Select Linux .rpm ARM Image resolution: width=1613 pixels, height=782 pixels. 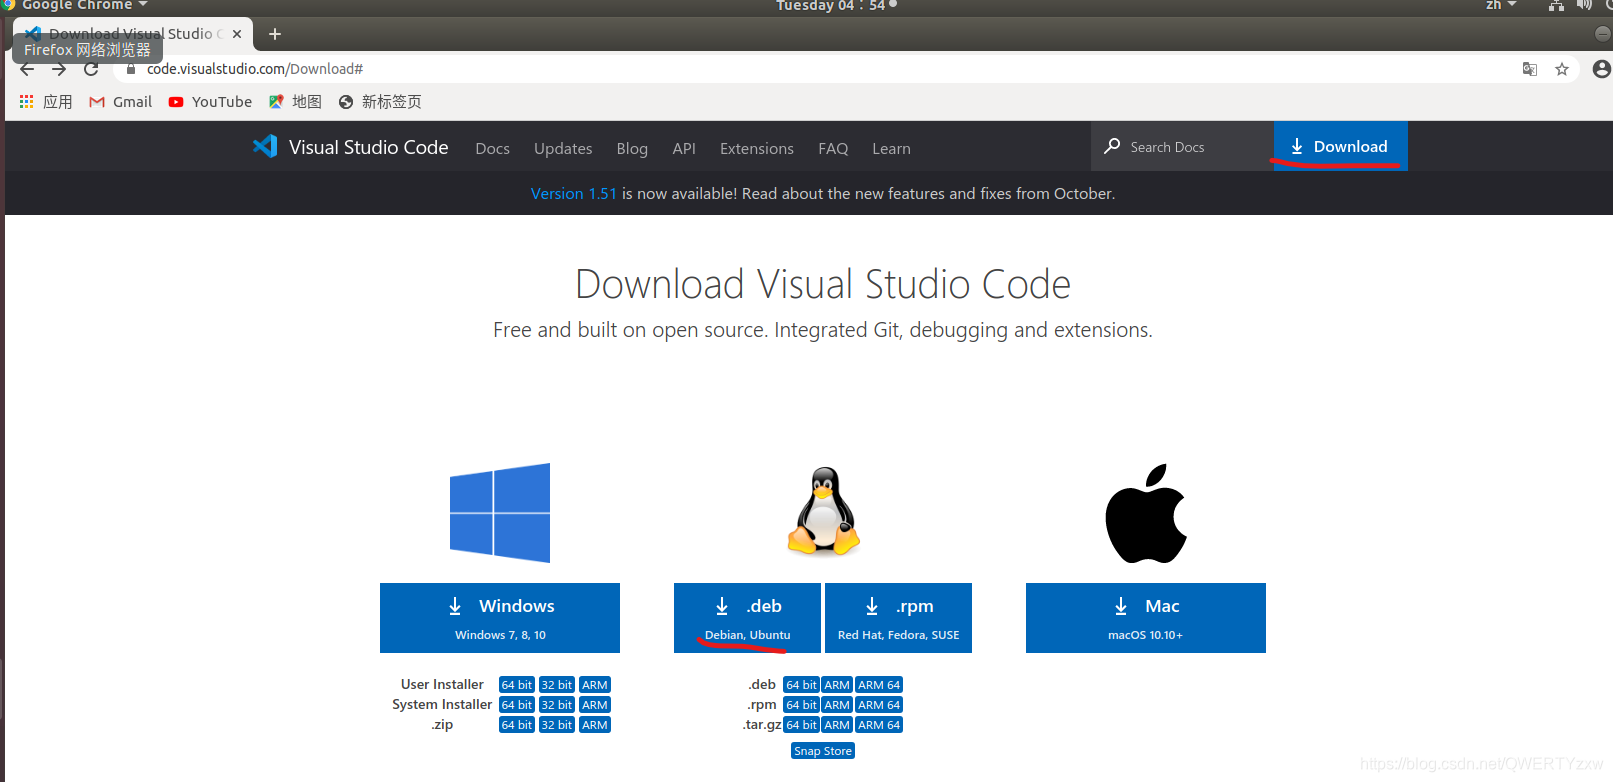coord(837,705)
